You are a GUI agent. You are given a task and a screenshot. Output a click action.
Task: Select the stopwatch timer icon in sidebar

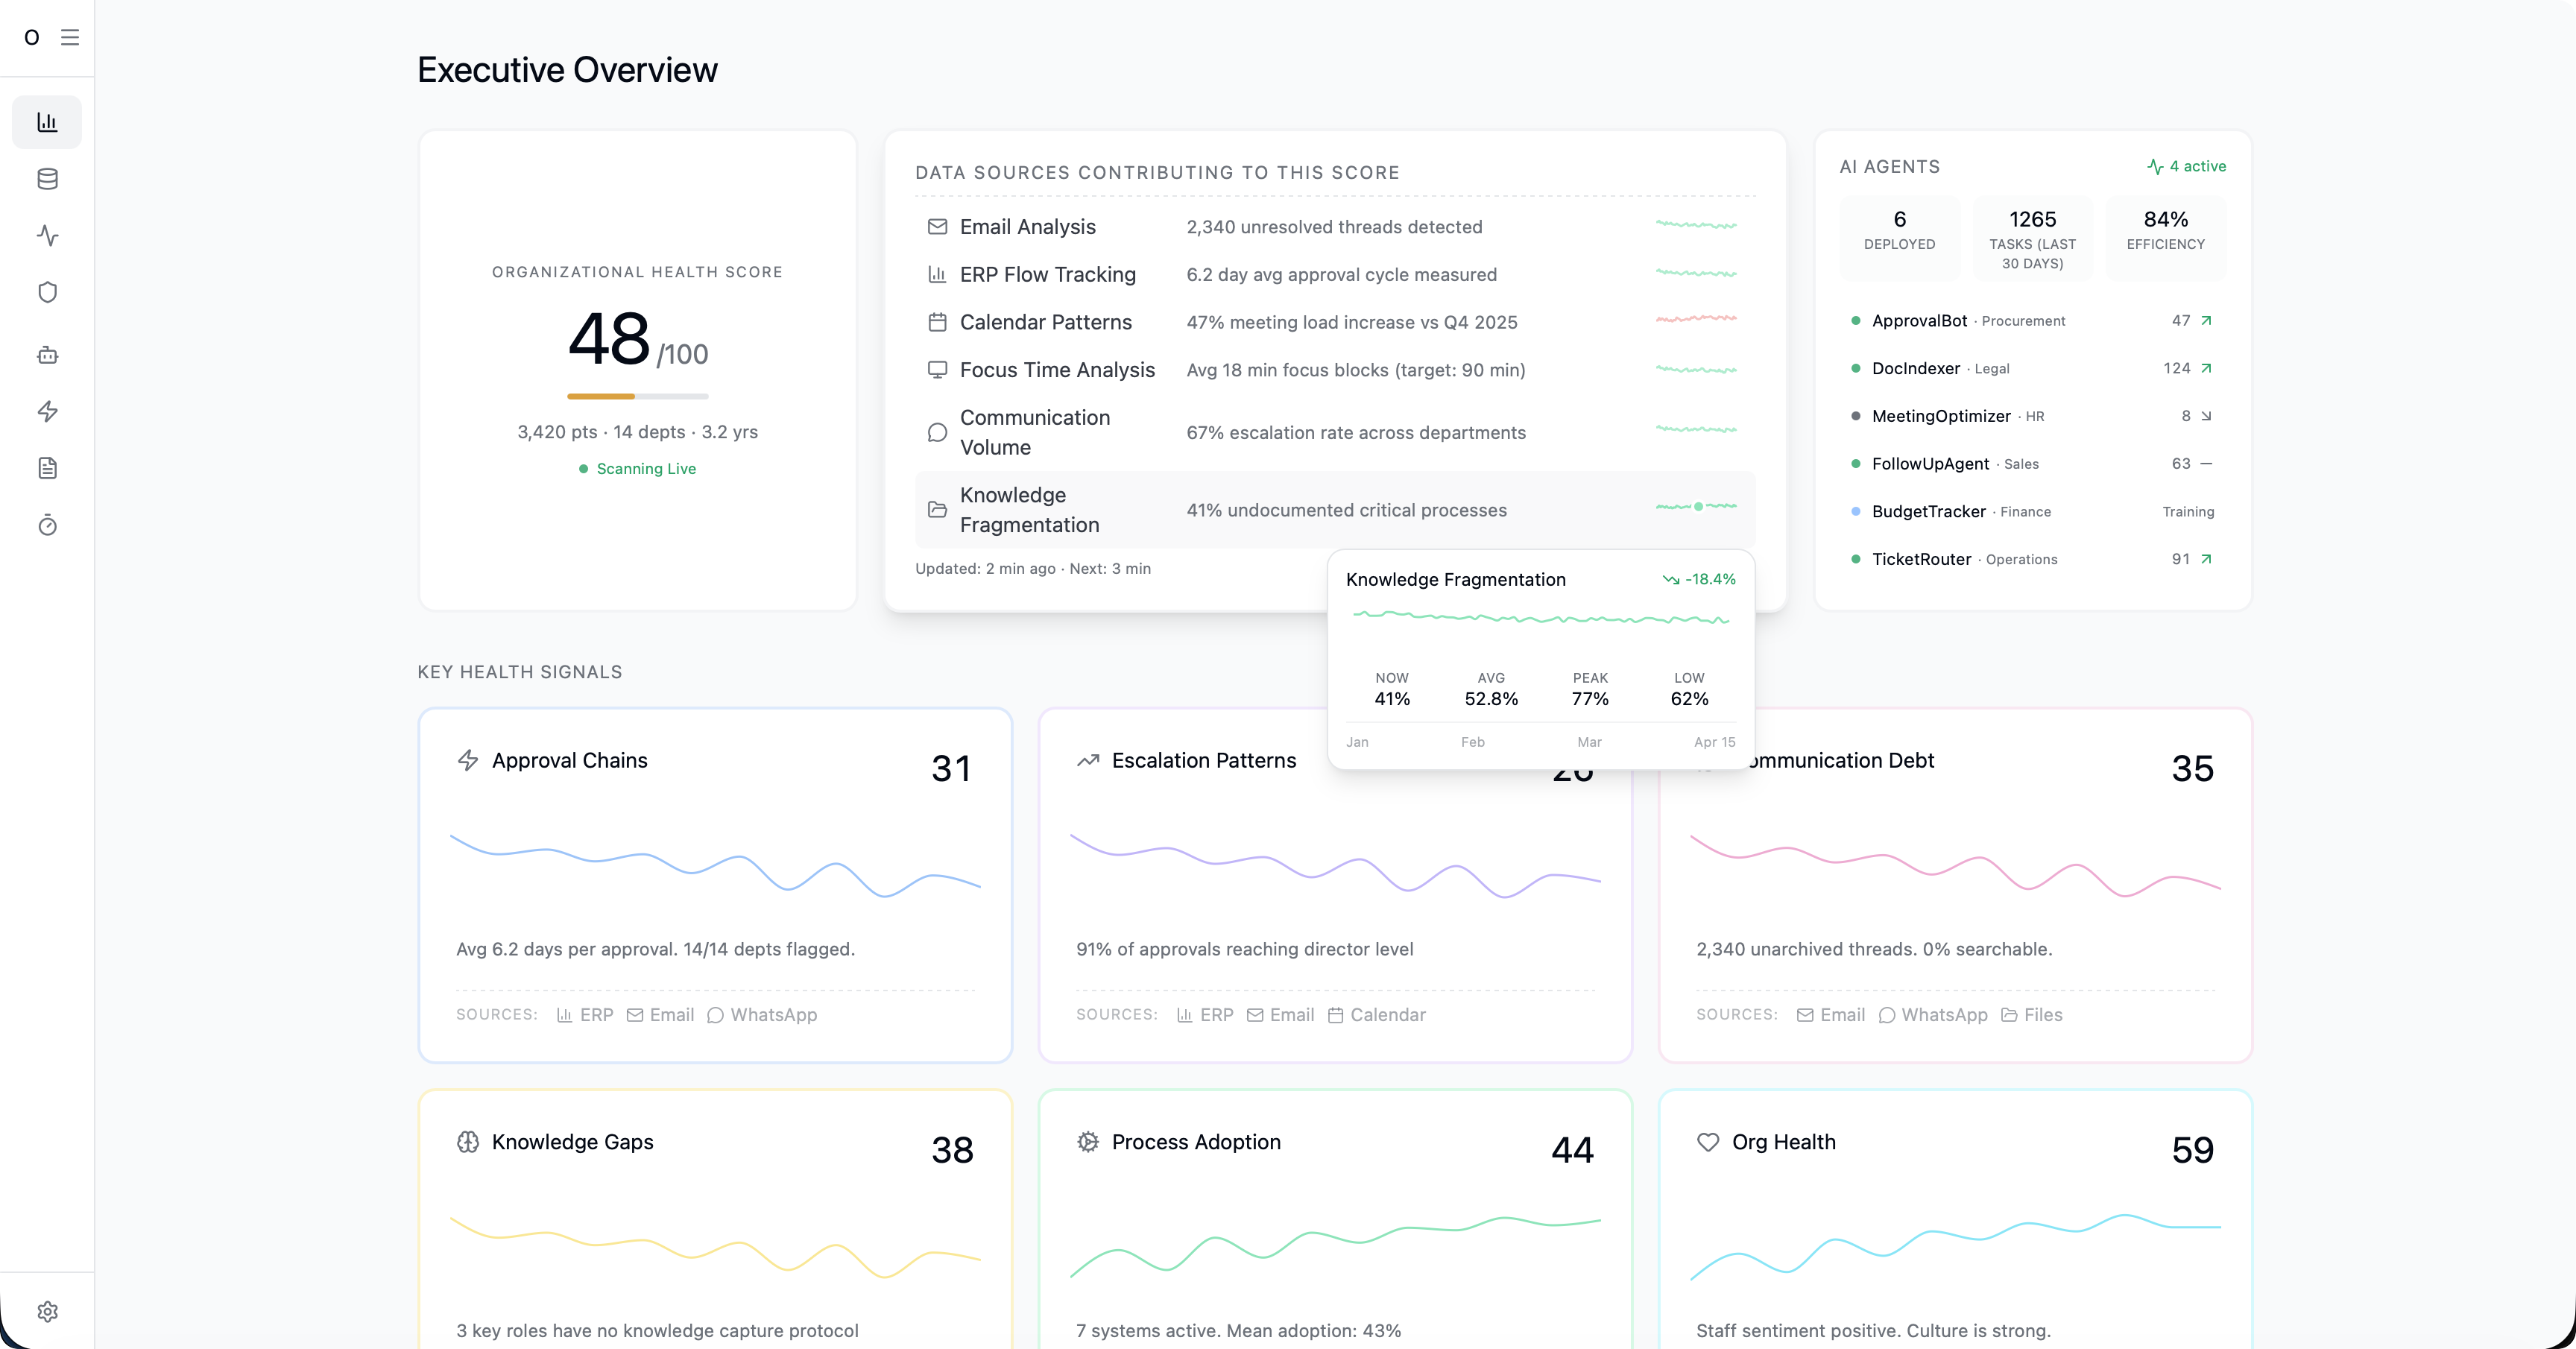(x=47, y=525)
